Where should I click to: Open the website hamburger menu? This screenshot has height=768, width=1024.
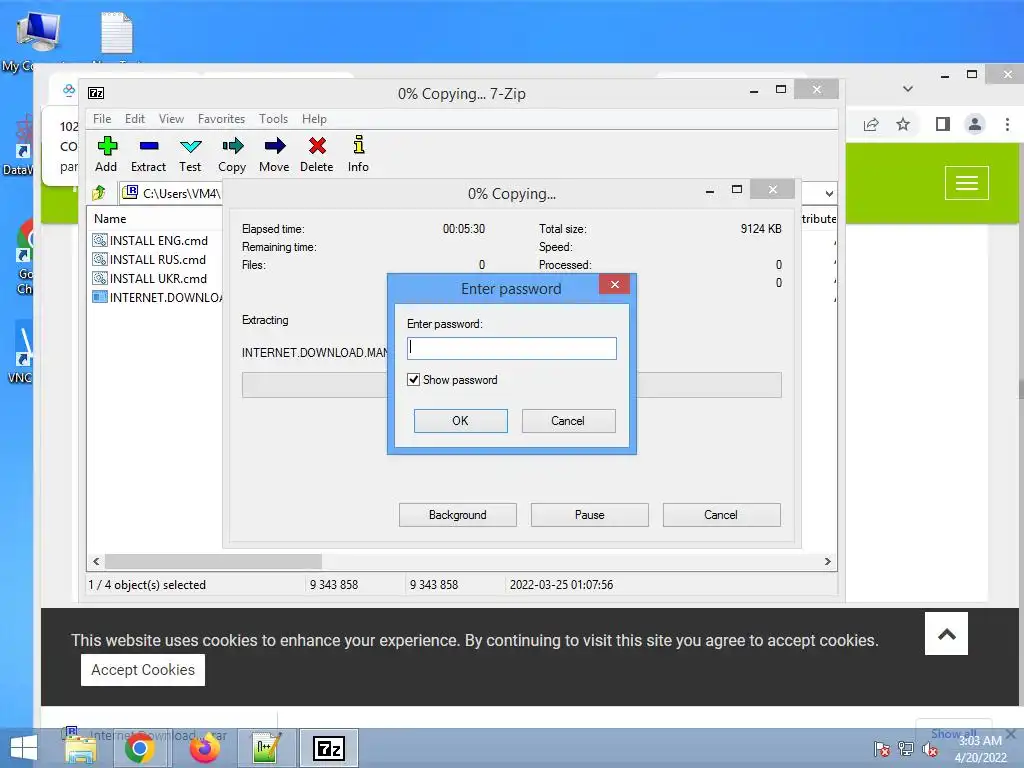point(967,183)
